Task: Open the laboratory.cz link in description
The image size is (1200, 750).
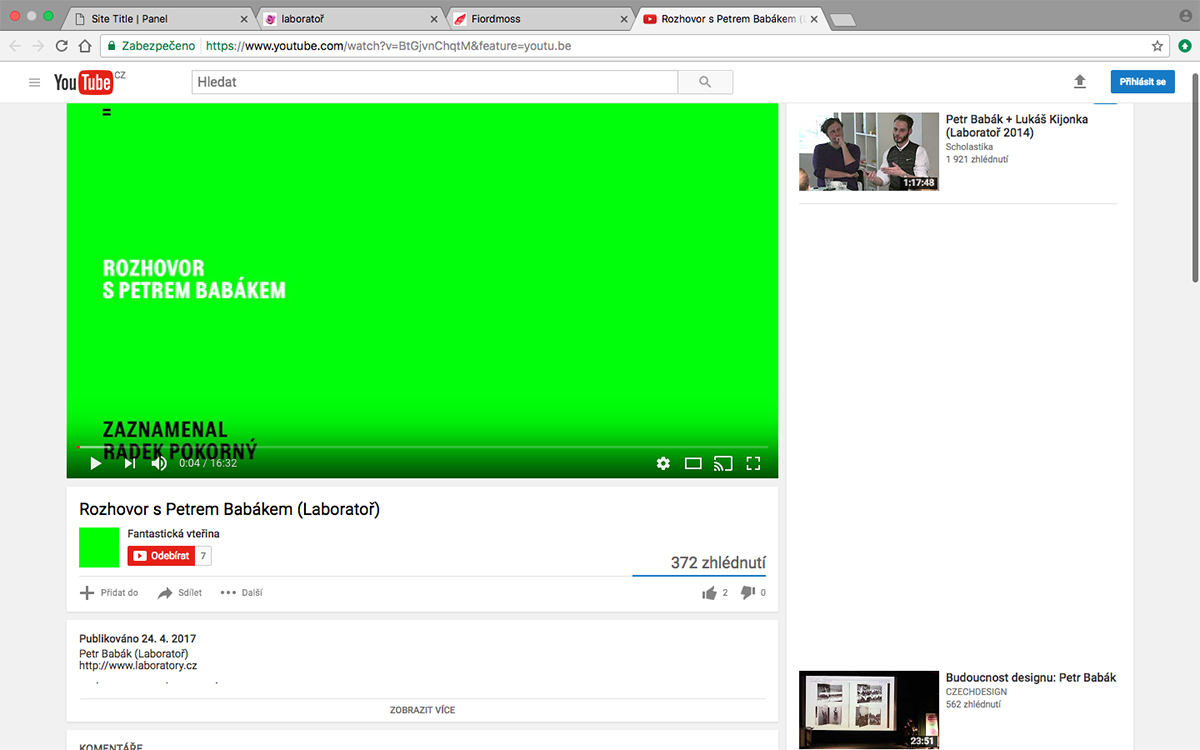Action: tap(138, 666)
